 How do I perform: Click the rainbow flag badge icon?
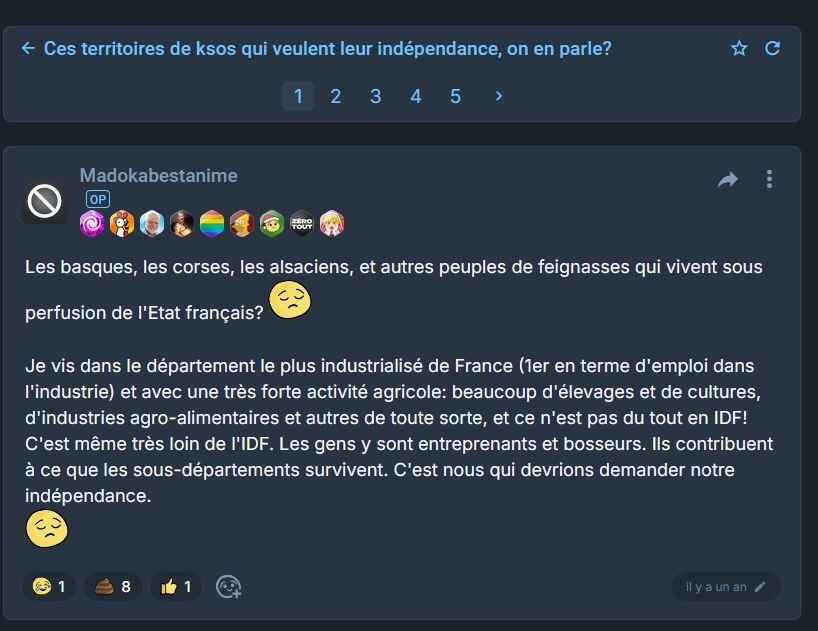[x=212, y=224]
